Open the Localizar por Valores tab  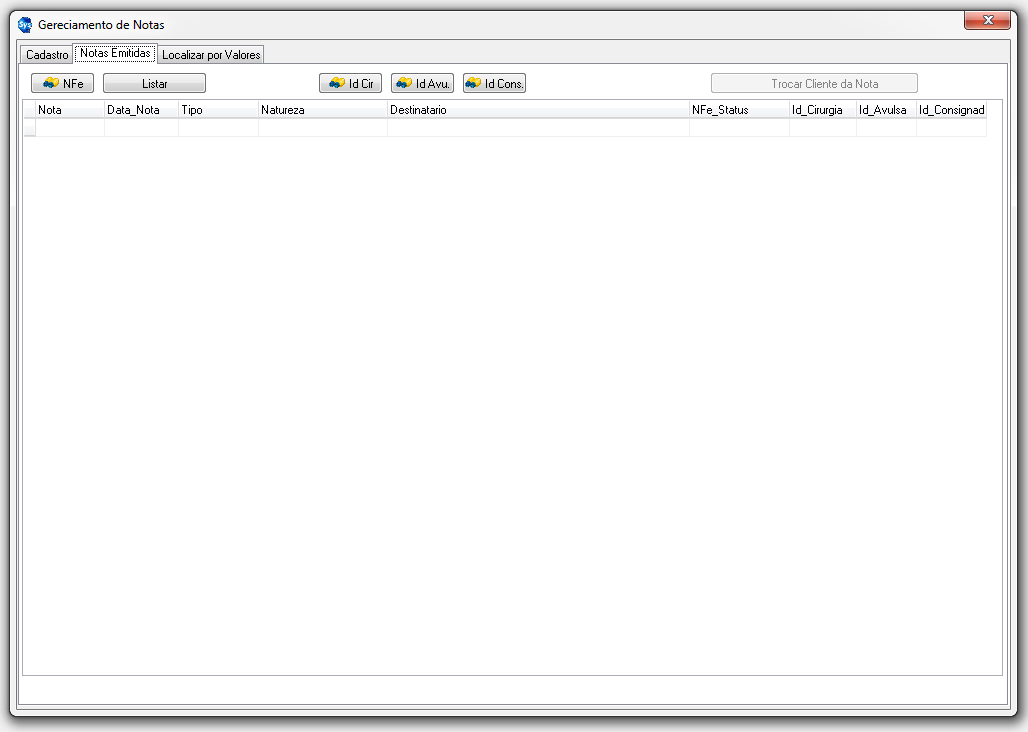211,55
